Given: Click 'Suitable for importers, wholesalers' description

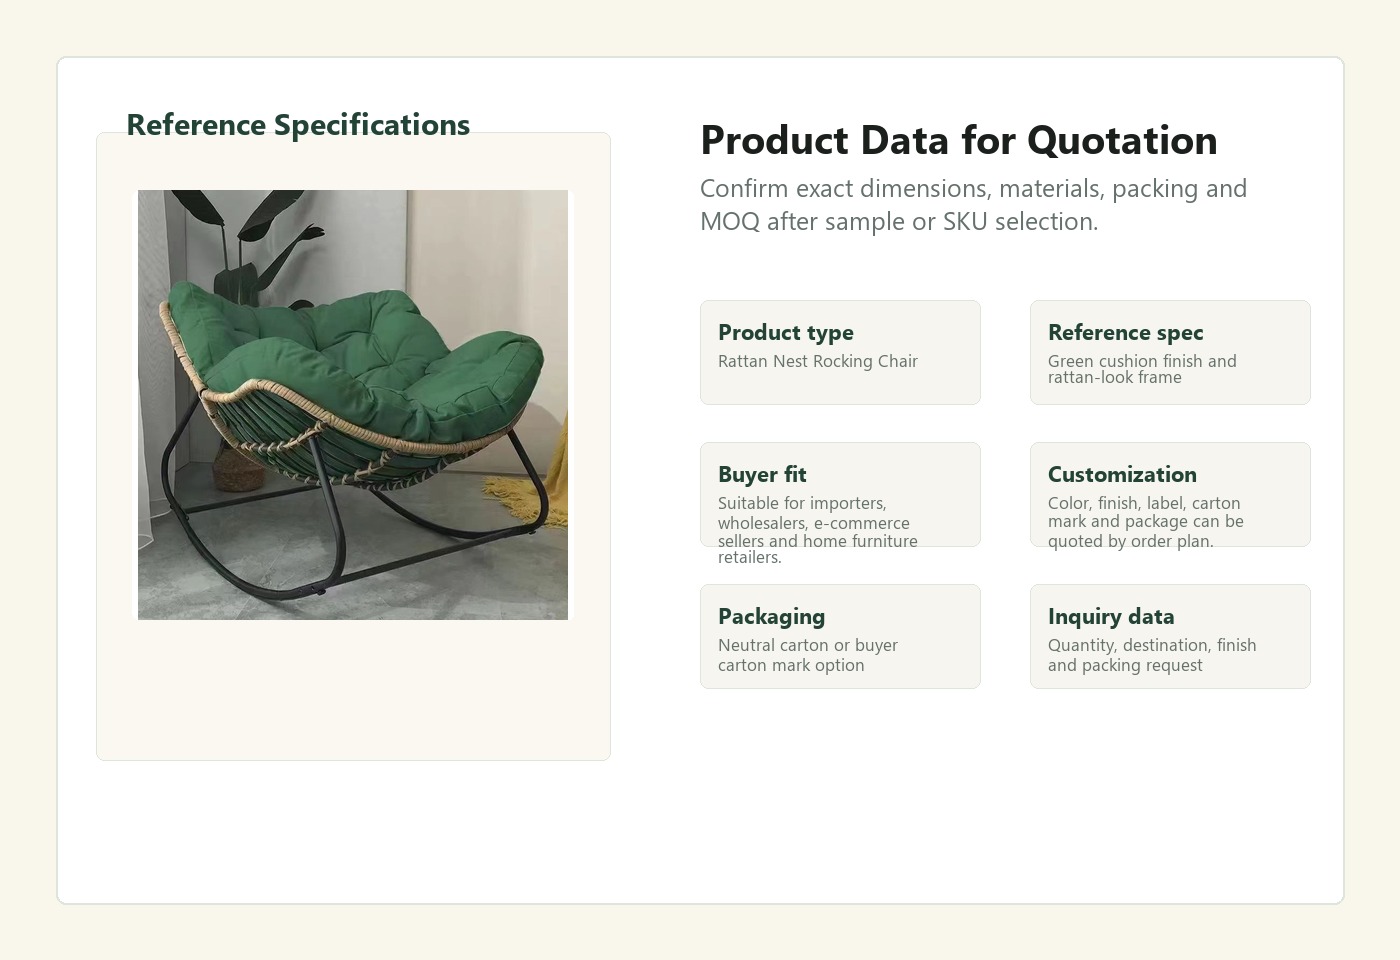Looking at the screenshot, I should pos(818,530).
